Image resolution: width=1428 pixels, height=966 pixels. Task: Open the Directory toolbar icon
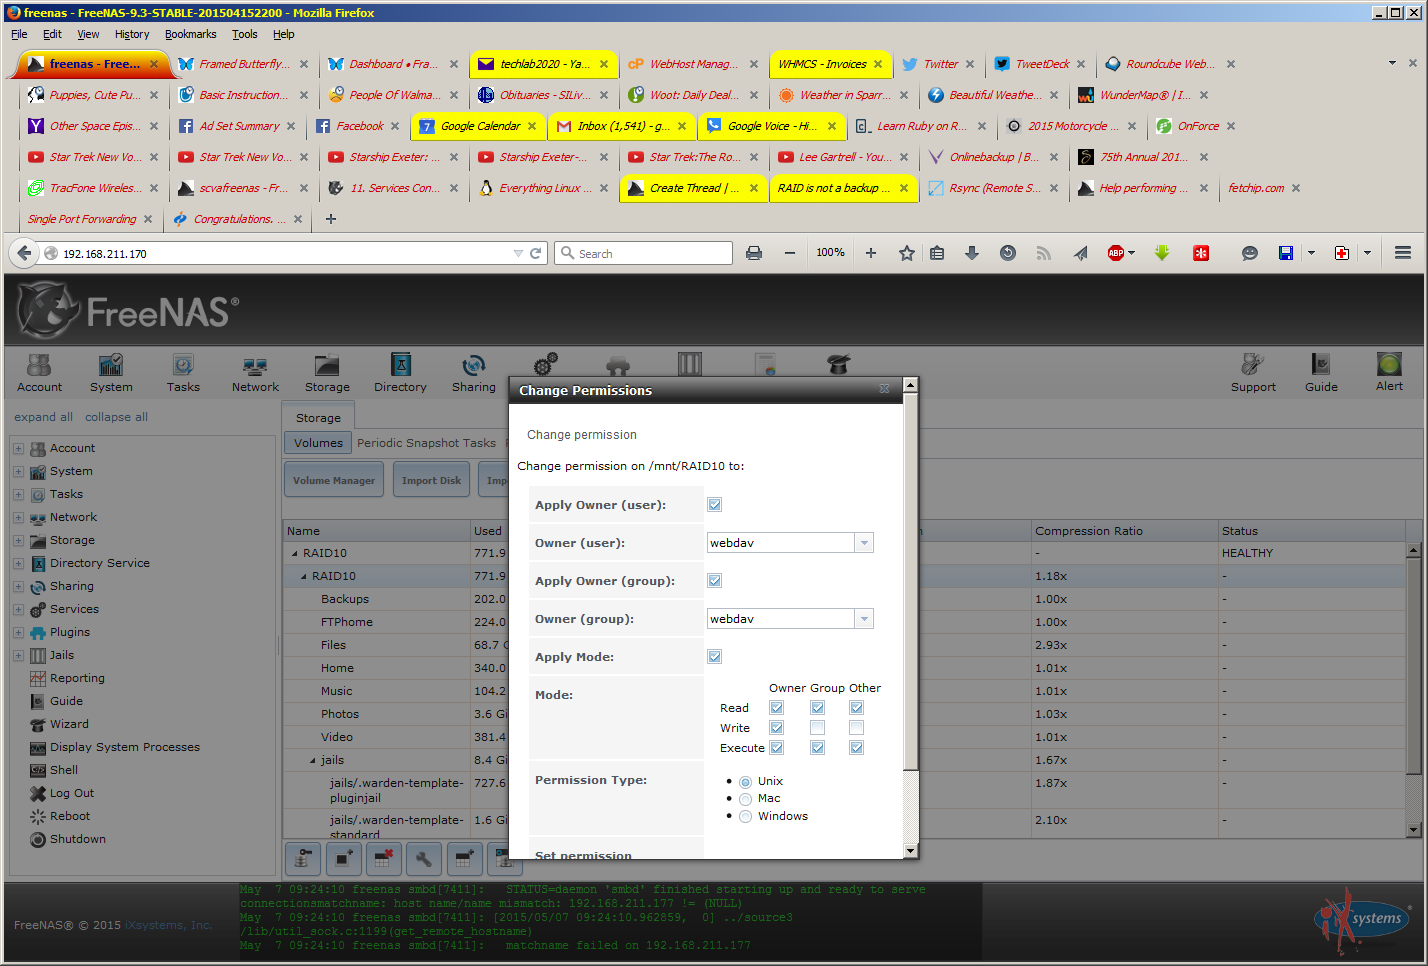pyautogui.click(x=400, y=373)
